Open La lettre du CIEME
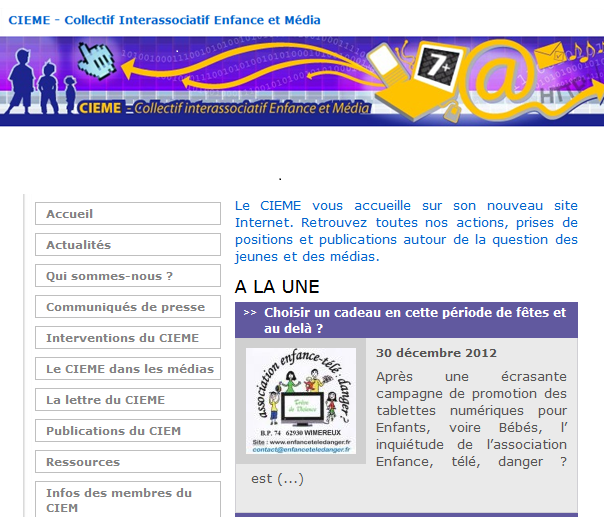Viewport: 612px width, 522px height. (127, 400)
